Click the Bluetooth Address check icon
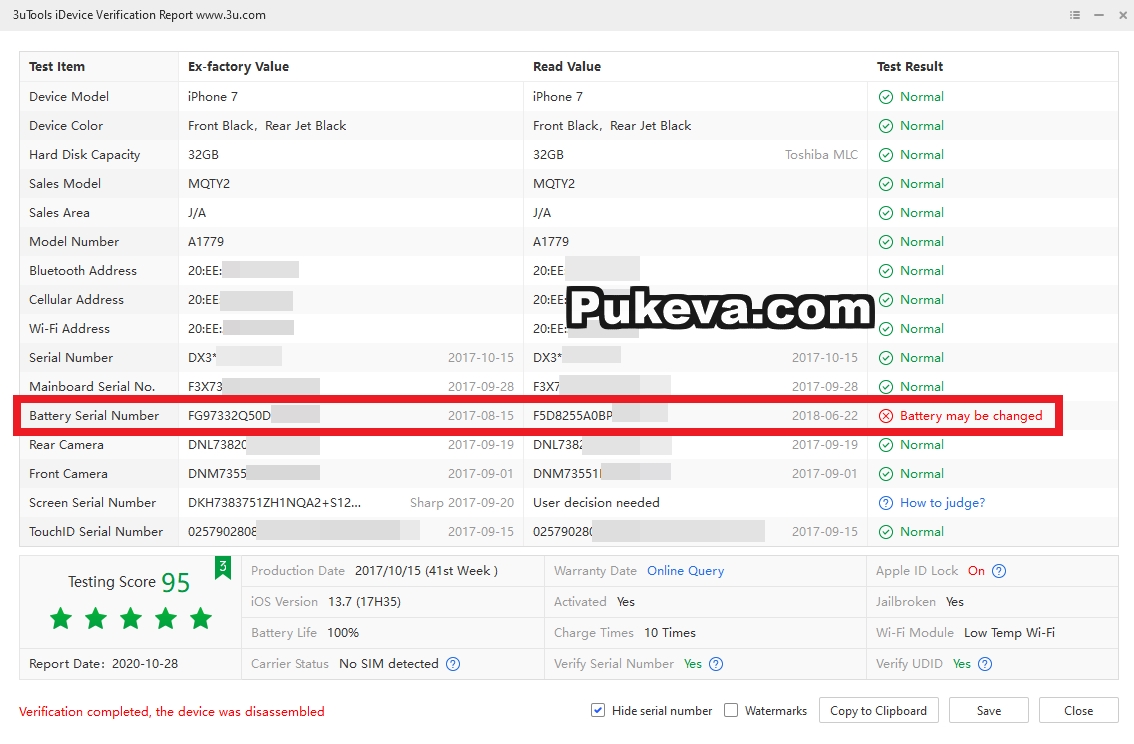Image resolution: width=1134 pixels, height=744 pixels. [x=885, y=271]
